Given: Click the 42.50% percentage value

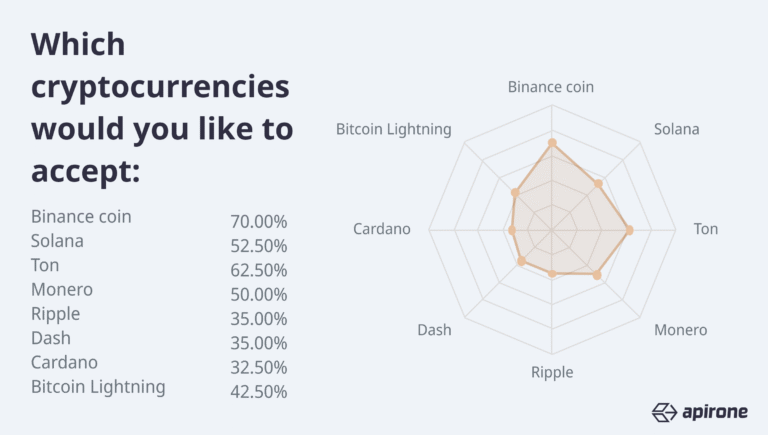Looking at the screenshot, I should [259, 391].
